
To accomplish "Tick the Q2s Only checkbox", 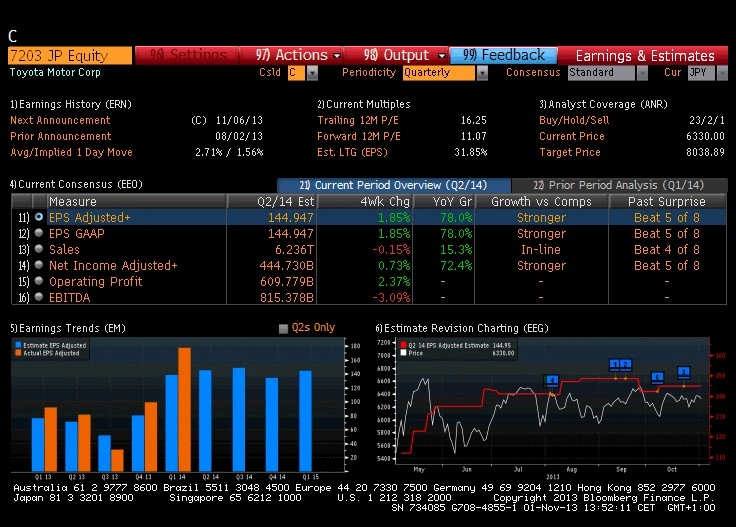I will (283, 328).
